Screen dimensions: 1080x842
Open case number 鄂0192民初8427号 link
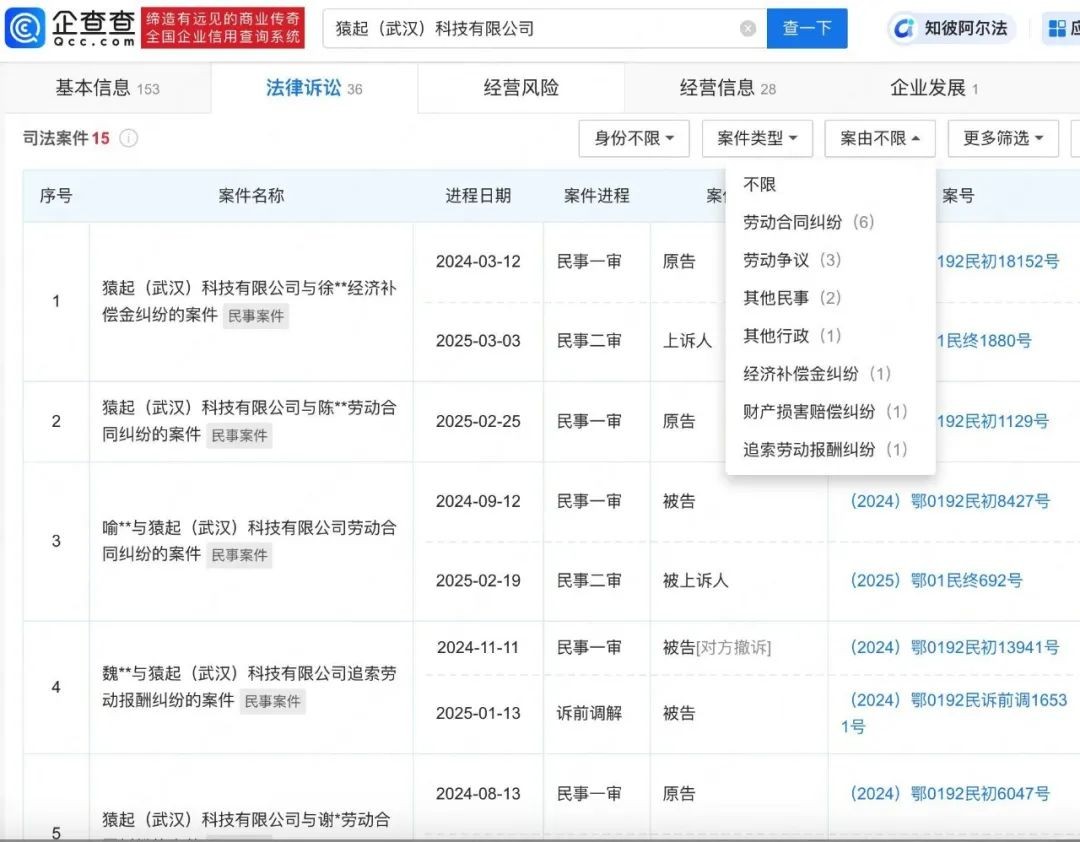(949, 501)
